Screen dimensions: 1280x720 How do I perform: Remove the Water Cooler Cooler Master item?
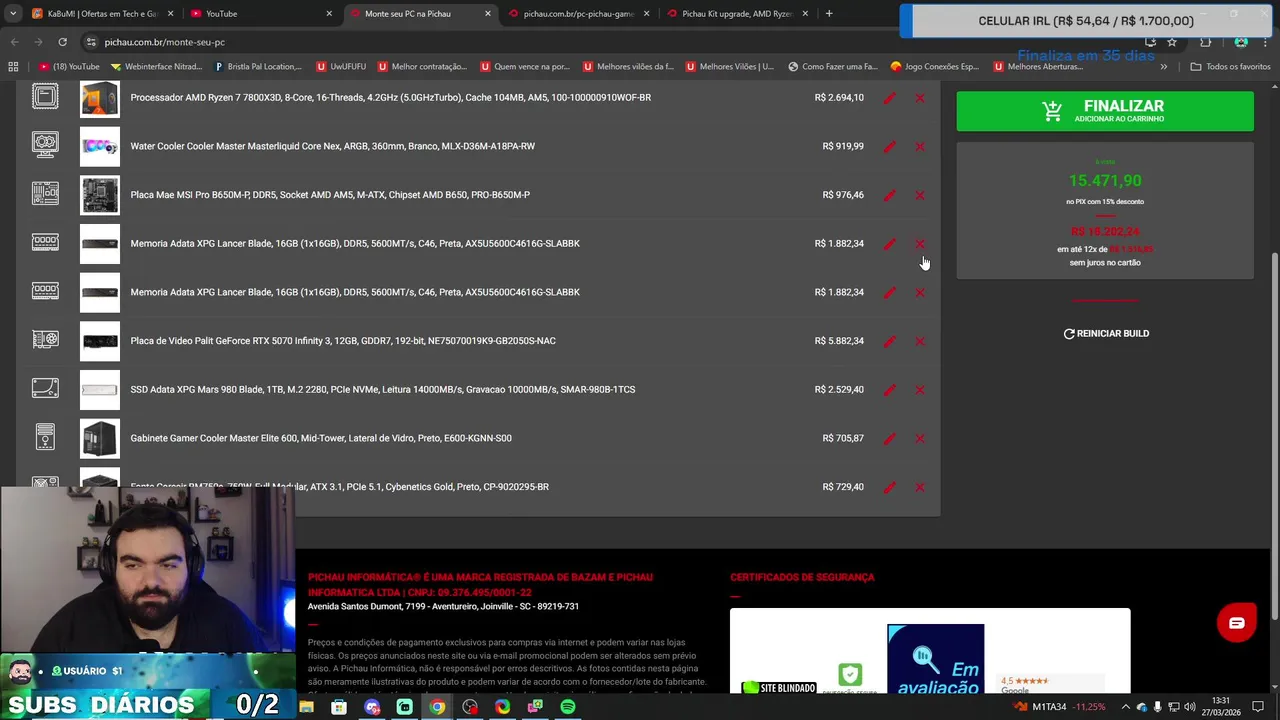tap(920, 146)
